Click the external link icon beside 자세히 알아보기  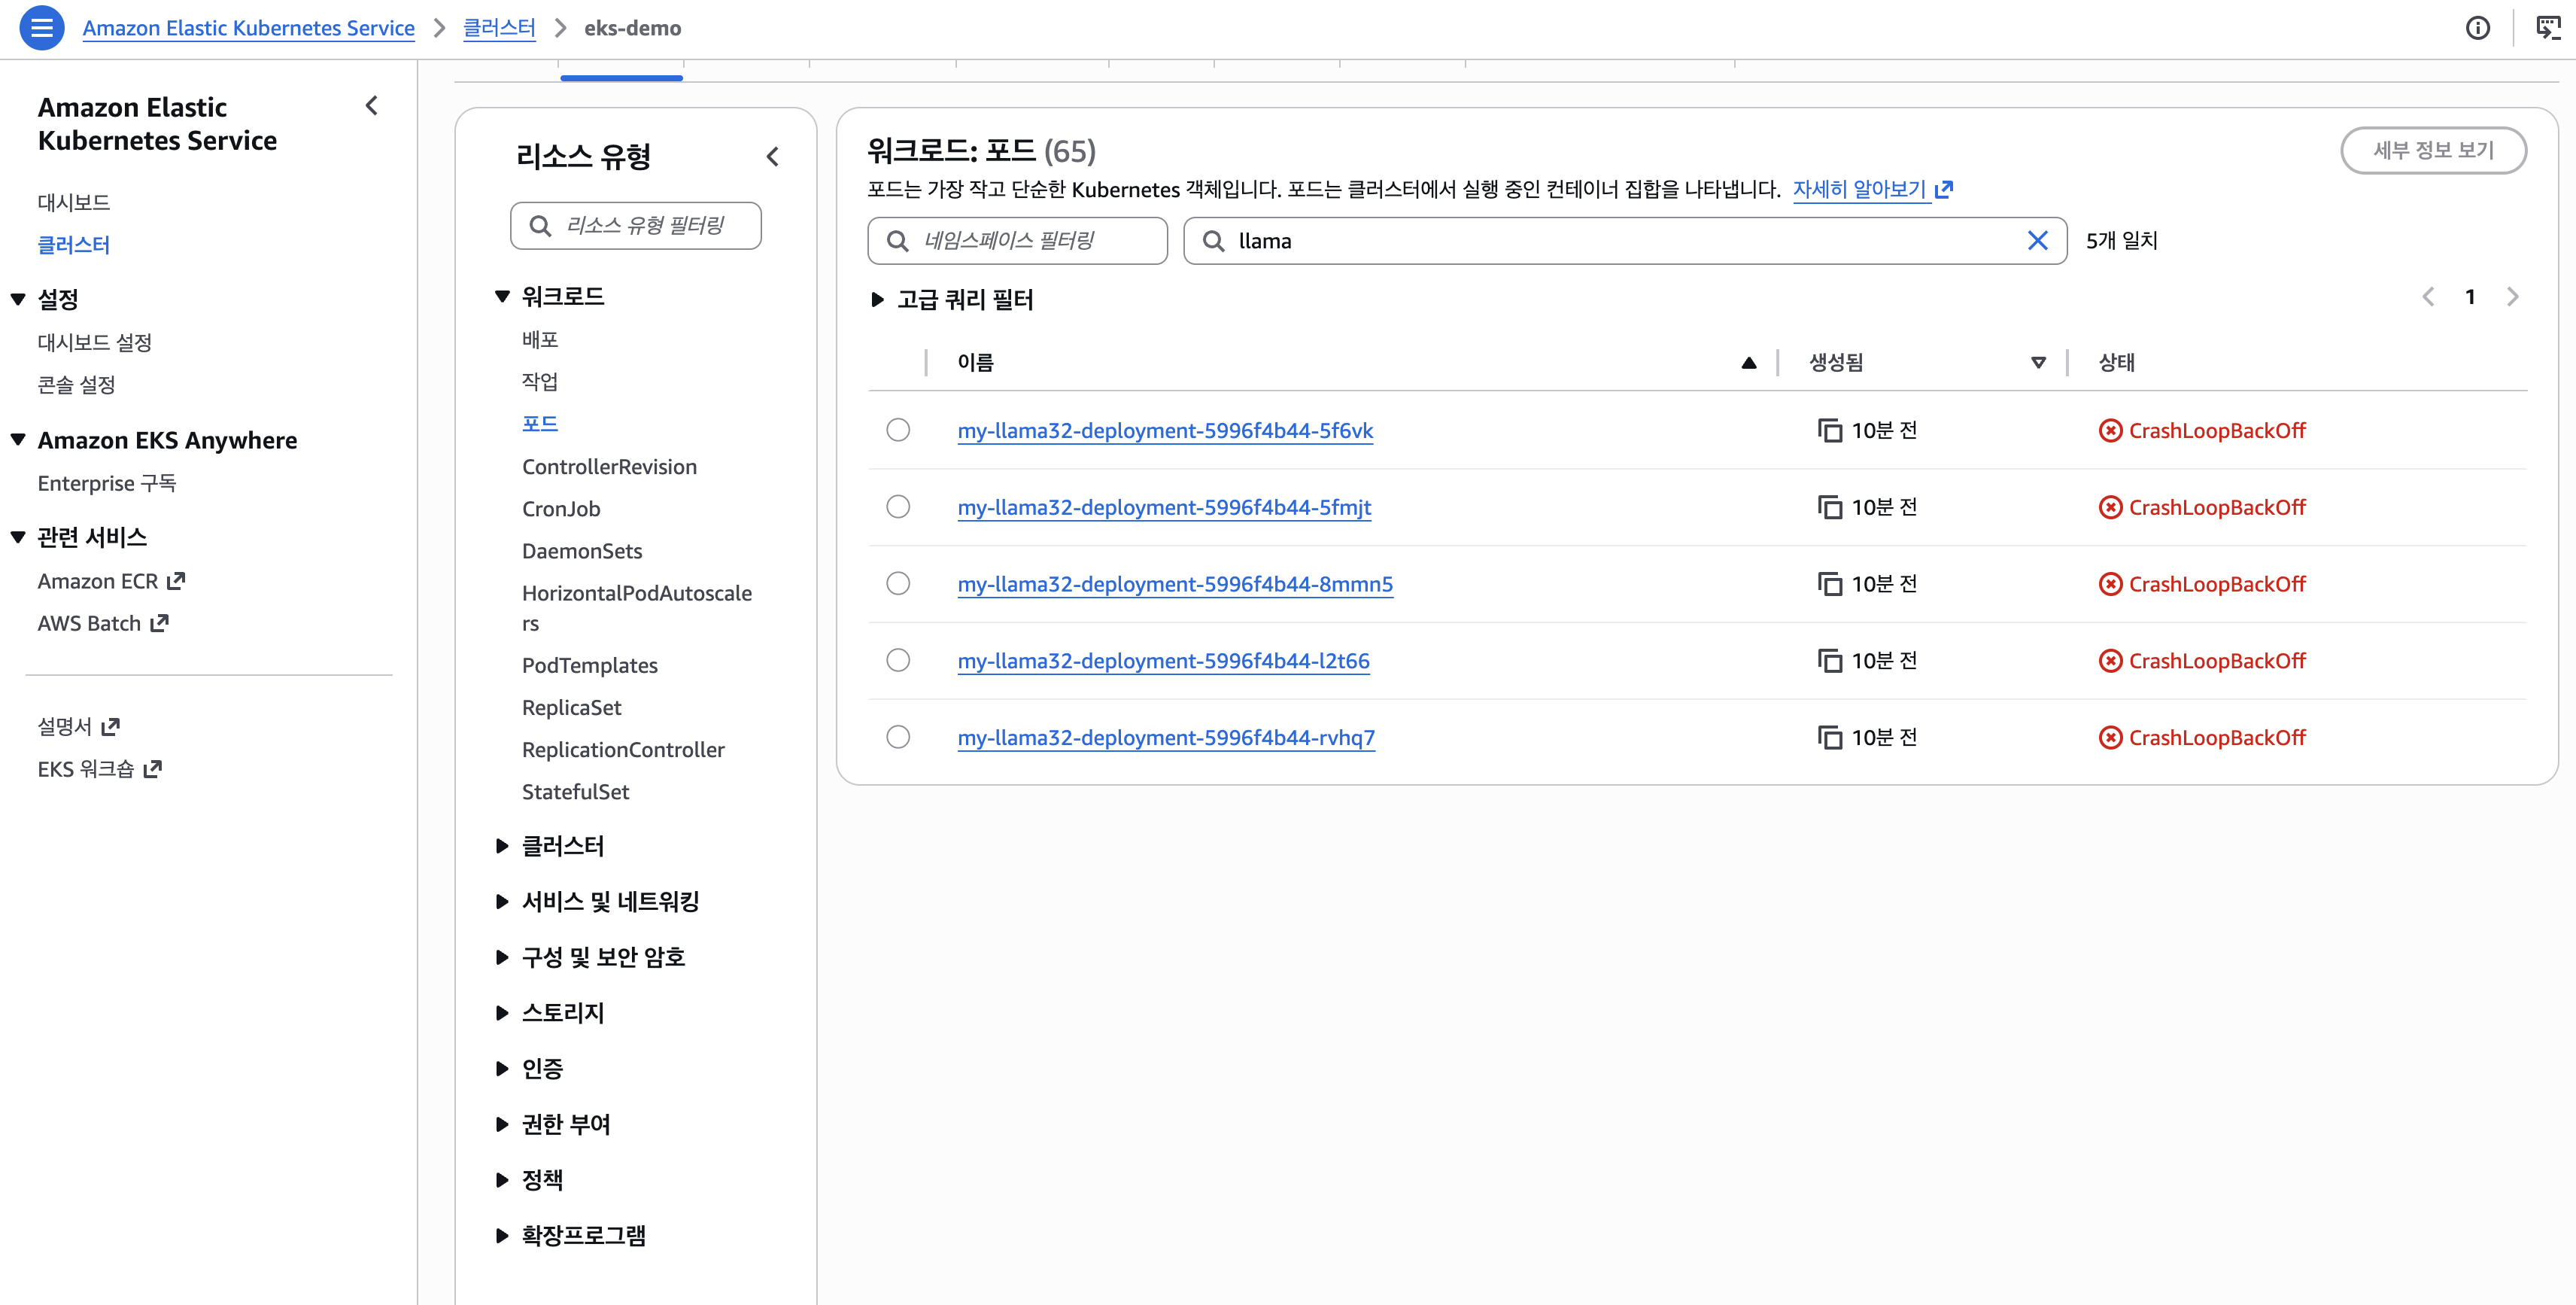pos(1944,189)
